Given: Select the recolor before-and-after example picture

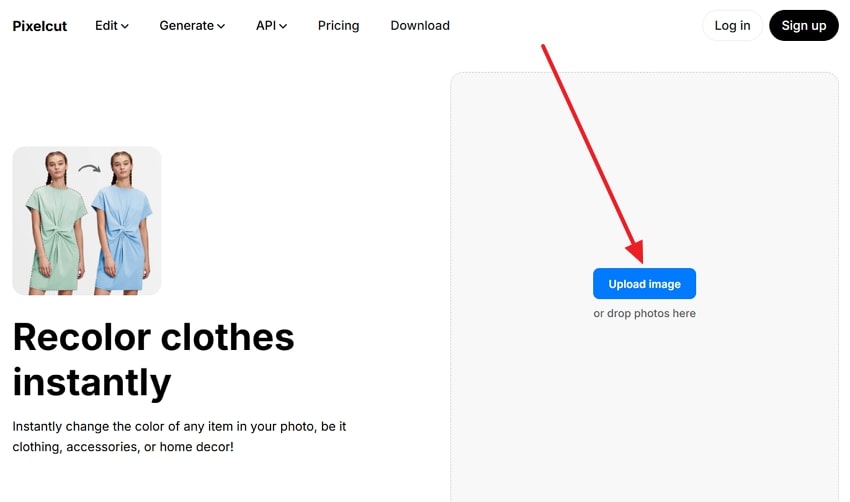Looking at the screenshot, I should (87, 220).
